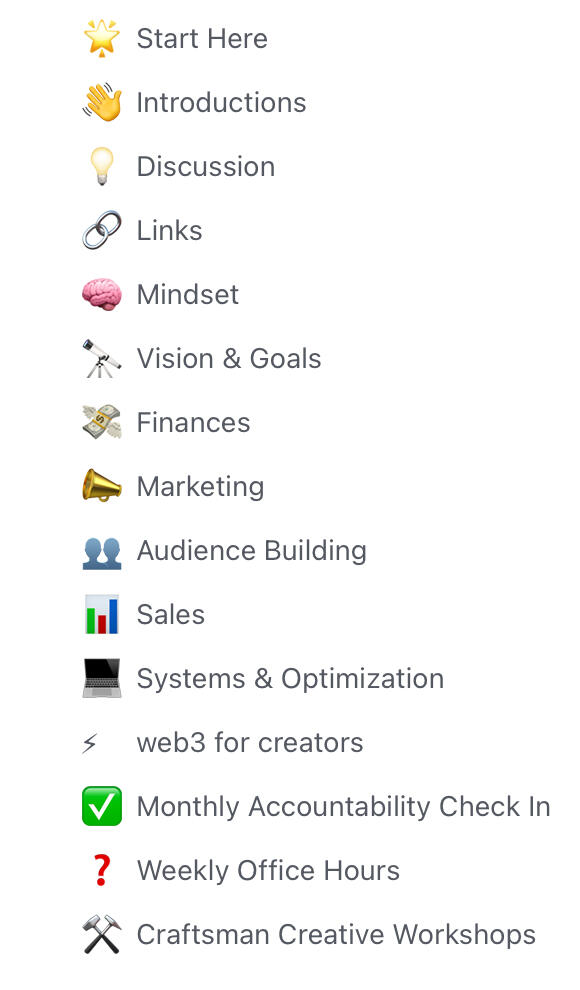Select web3 for creators

tap(250, 742)
